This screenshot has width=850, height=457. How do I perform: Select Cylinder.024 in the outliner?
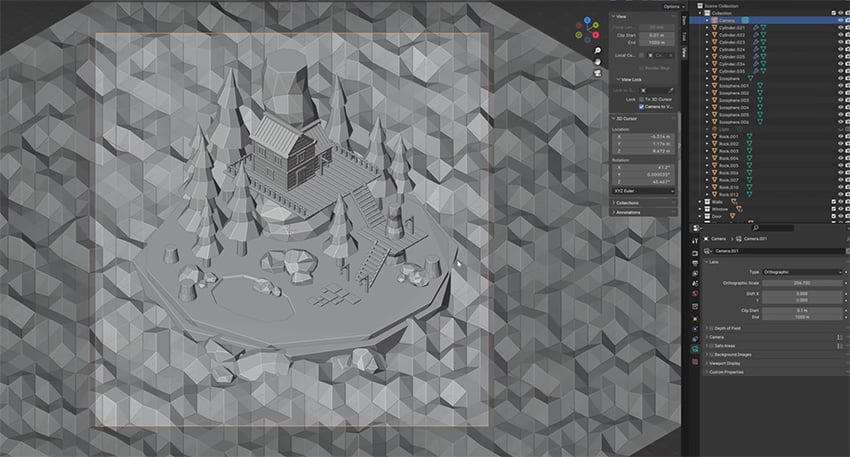click(x=732, y=49)
